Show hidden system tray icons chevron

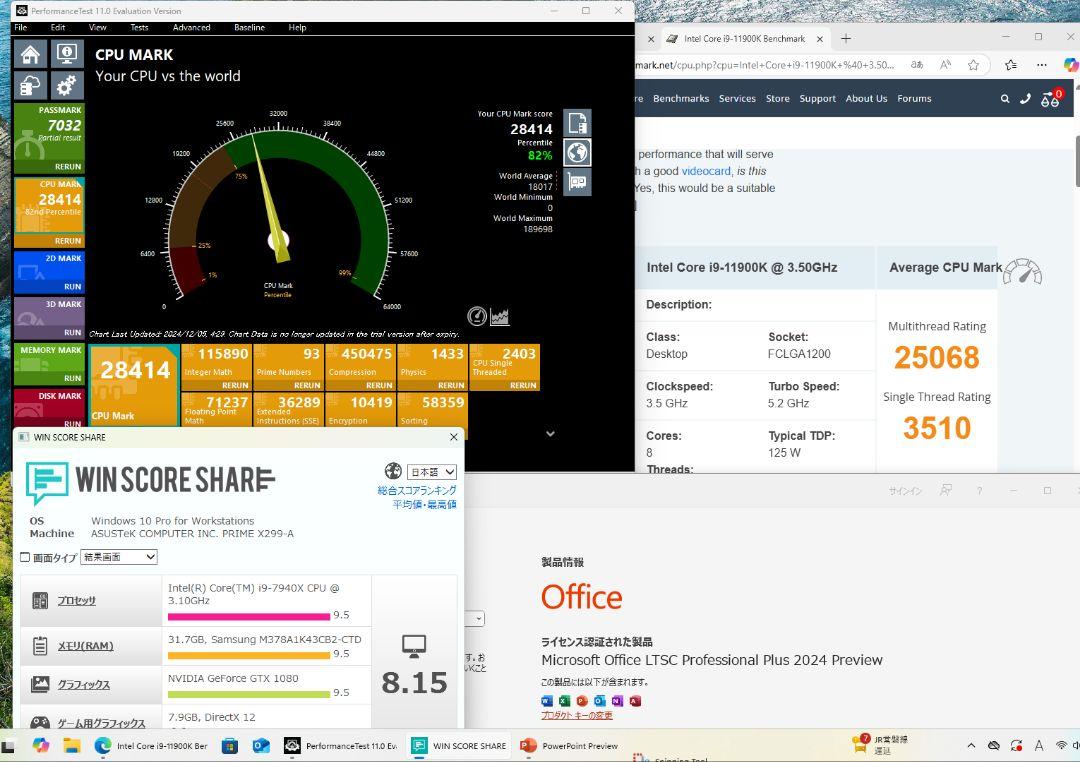[971, 745]
